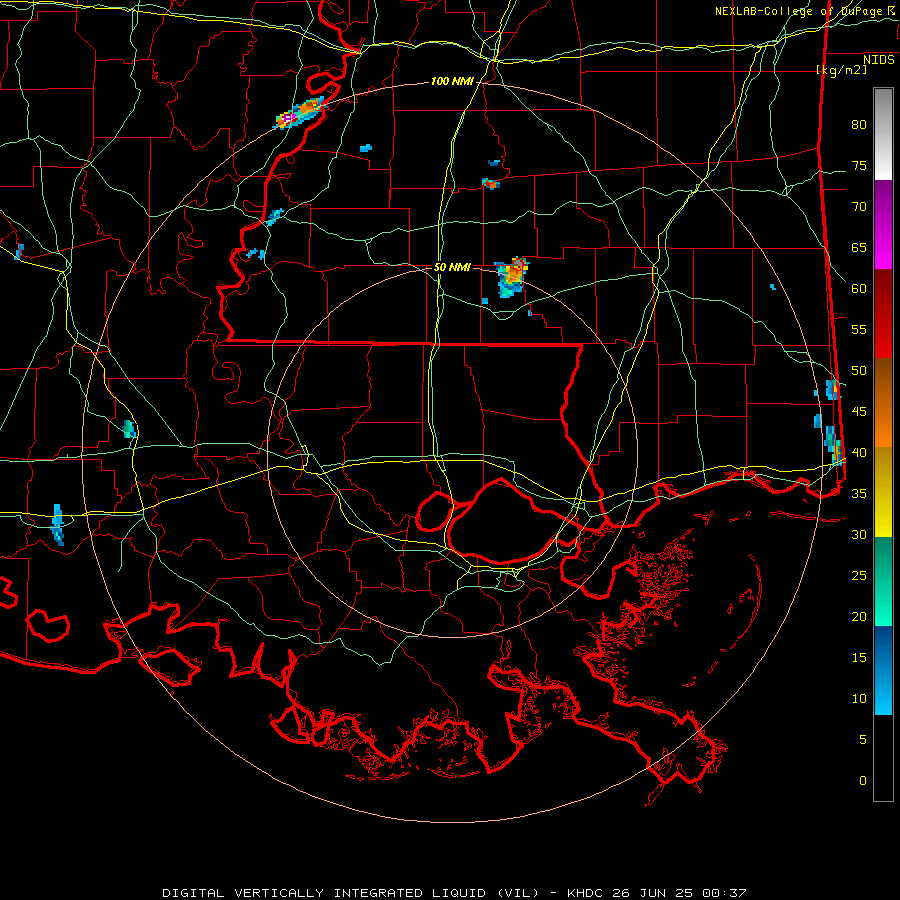Click the yellow segment of the color scale

point(883,492)
